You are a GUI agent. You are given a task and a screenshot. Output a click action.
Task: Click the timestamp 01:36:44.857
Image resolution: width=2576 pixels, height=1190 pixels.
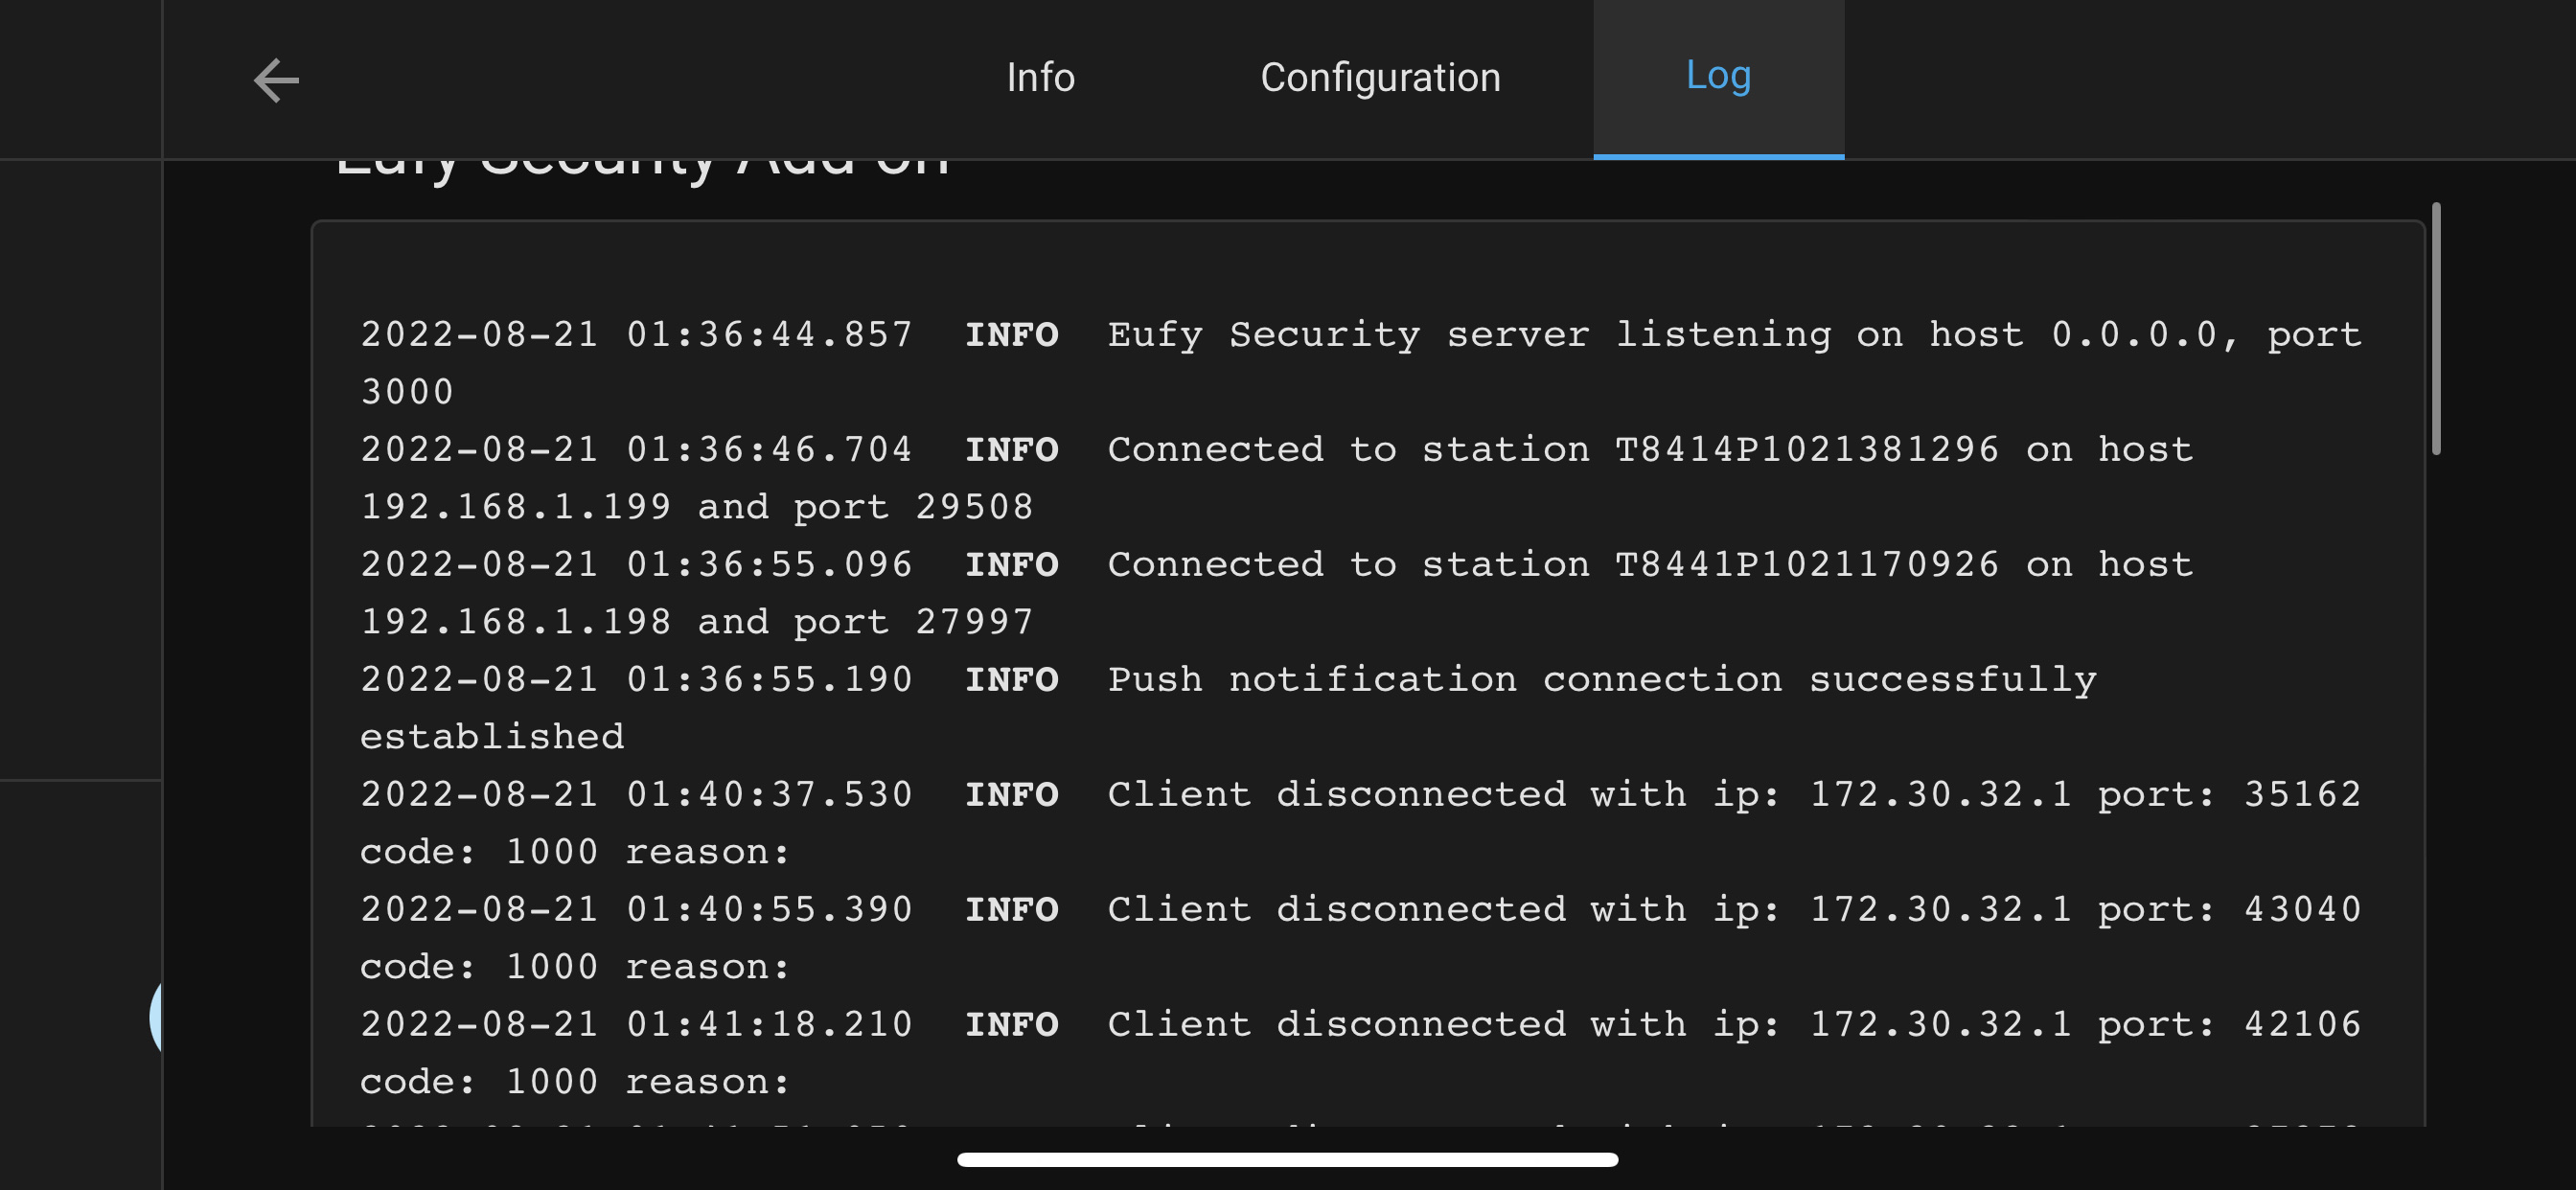coord(769,335)
